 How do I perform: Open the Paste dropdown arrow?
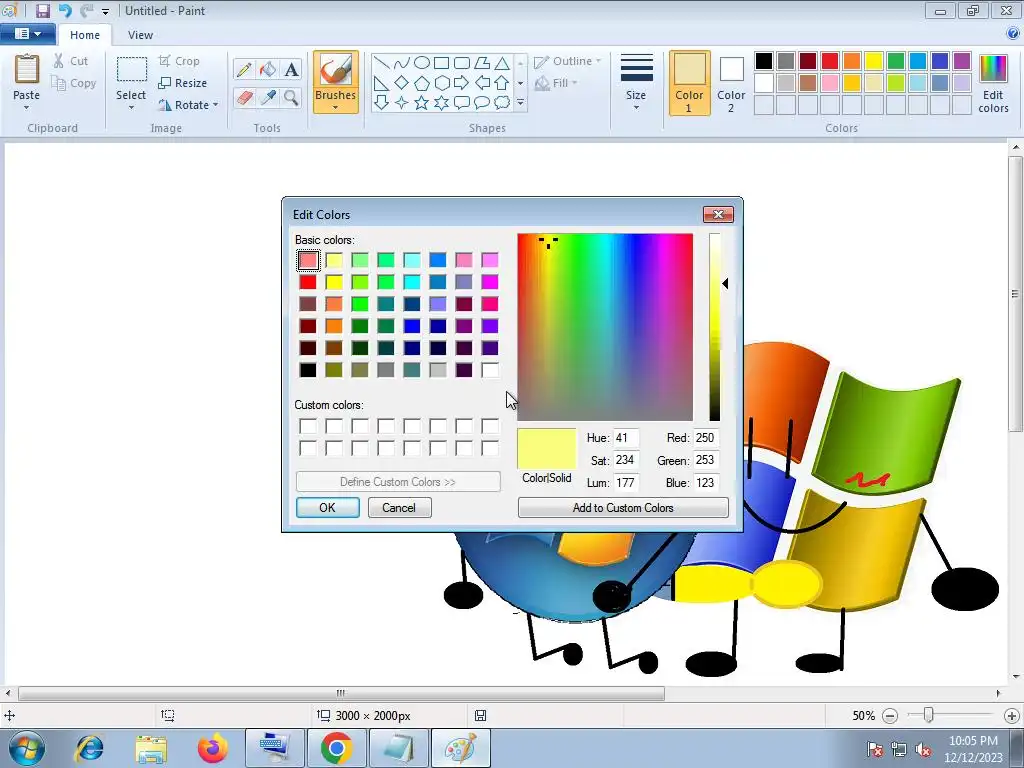click(27, 108)
